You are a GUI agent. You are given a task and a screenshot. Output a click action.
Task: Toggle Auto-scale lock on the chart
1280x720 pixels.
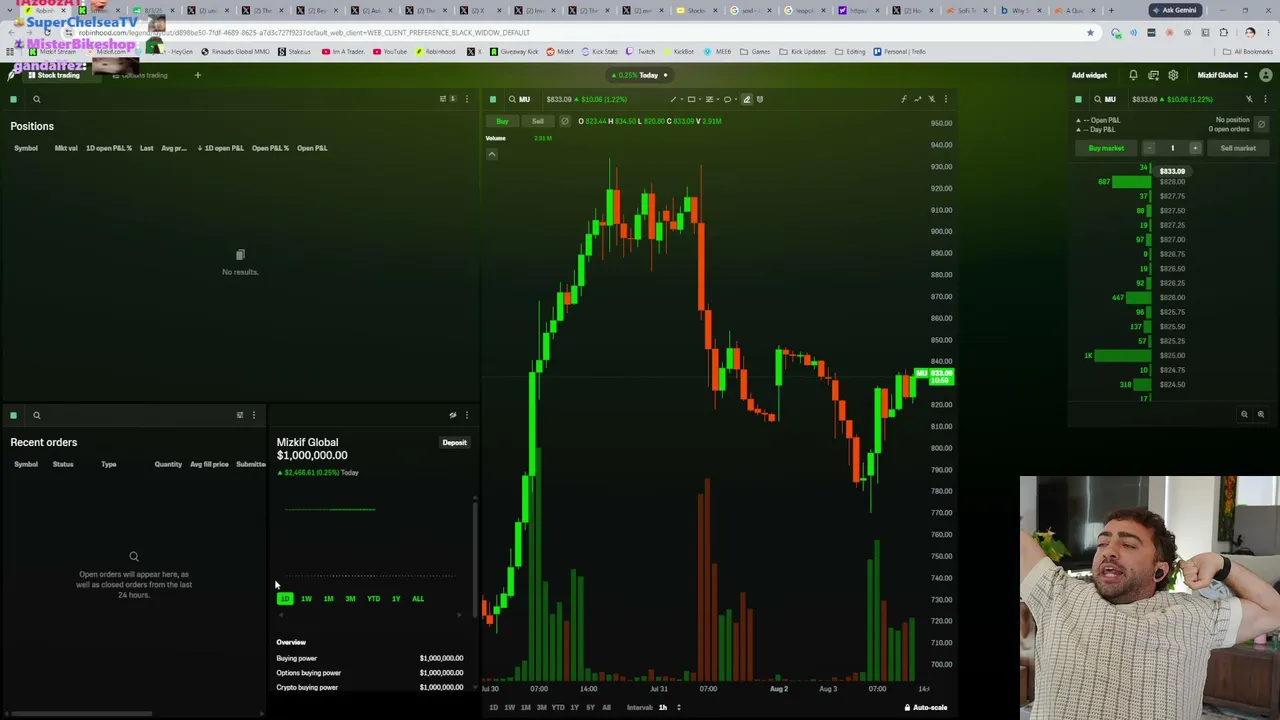tap(925, 708)
